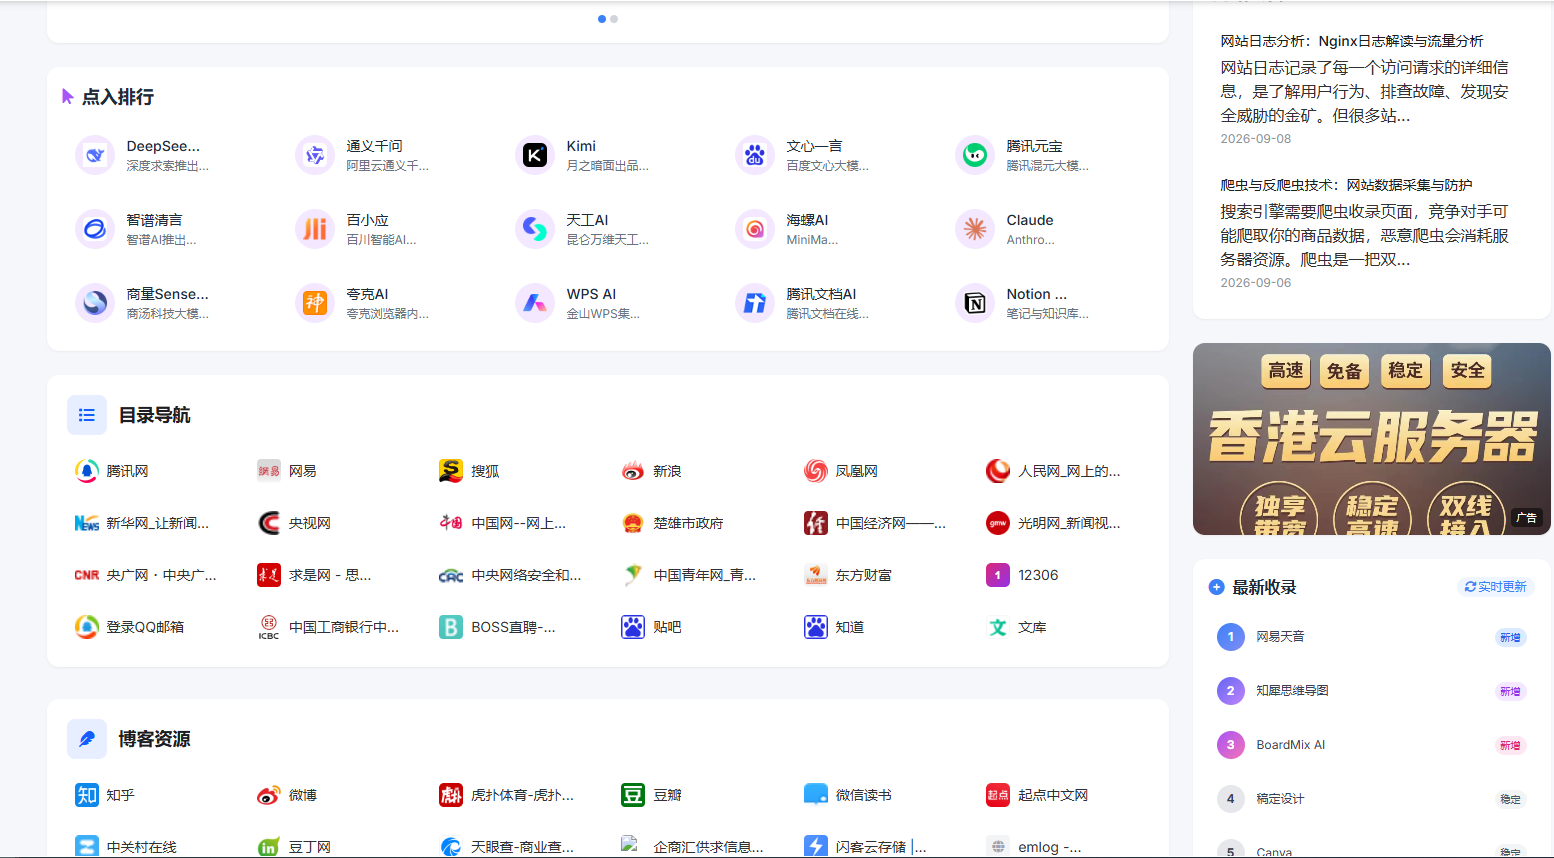Click the 凤凰网 logo icon
The height and width of the screenshot is (858, 1554).
pyautogui.click(x=816, y=471)
